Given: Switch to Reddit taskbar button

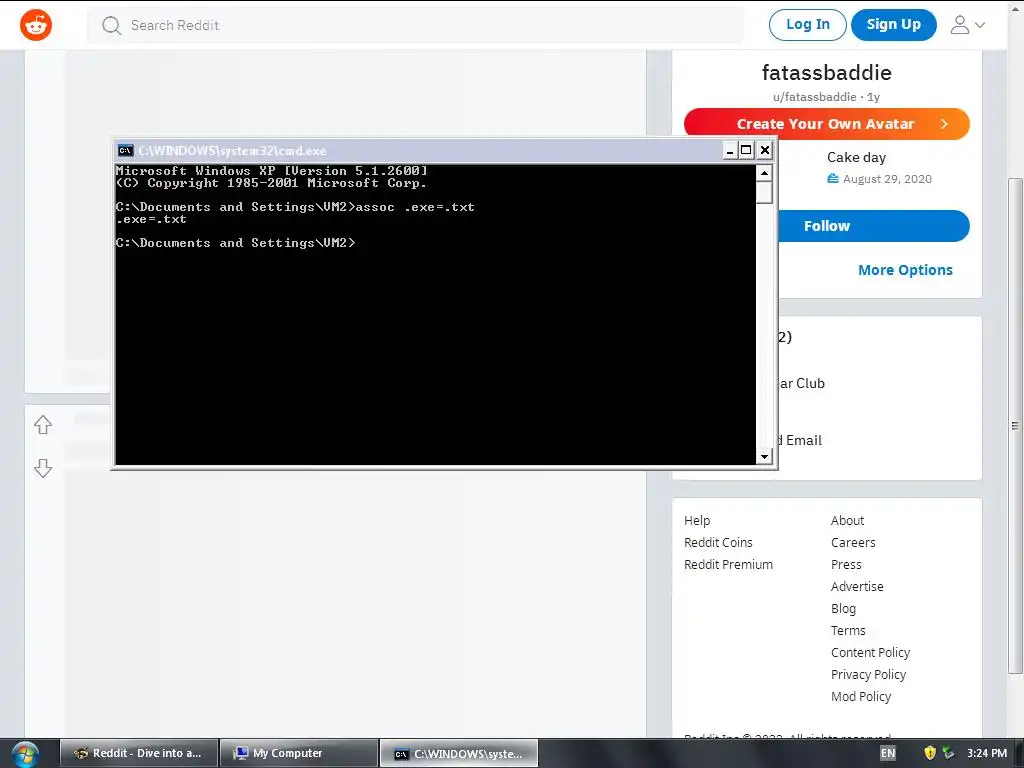Looking at the screenshot, I should click(x=139, y=754).
